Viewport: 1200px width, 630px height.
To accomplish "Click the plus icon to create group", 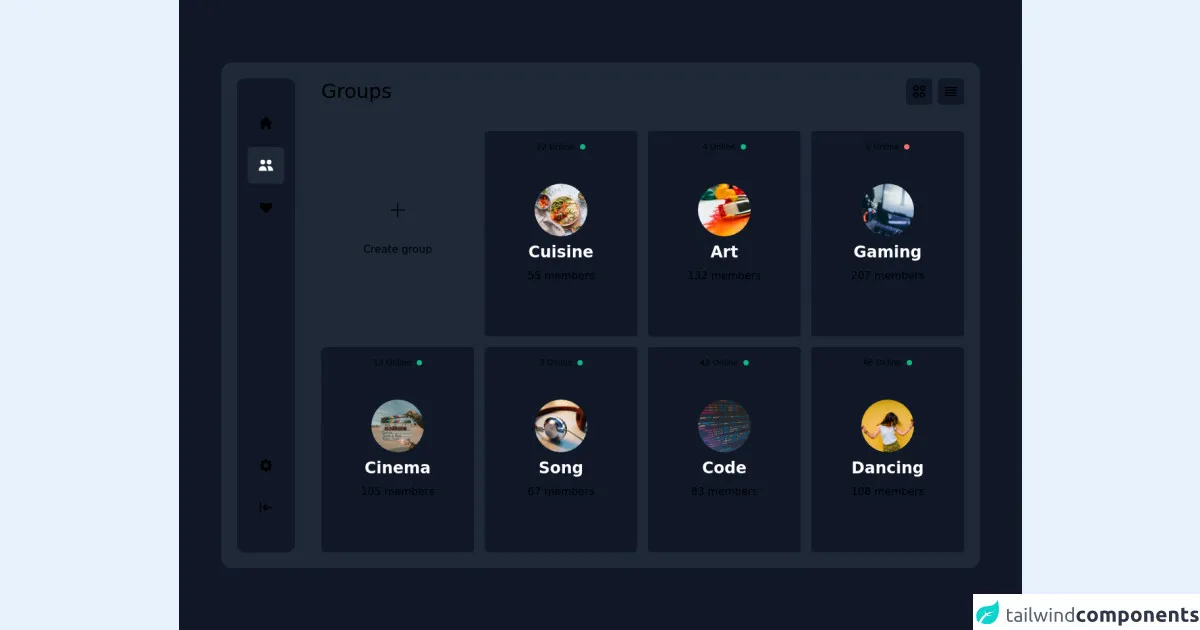I will coord(398,210).
